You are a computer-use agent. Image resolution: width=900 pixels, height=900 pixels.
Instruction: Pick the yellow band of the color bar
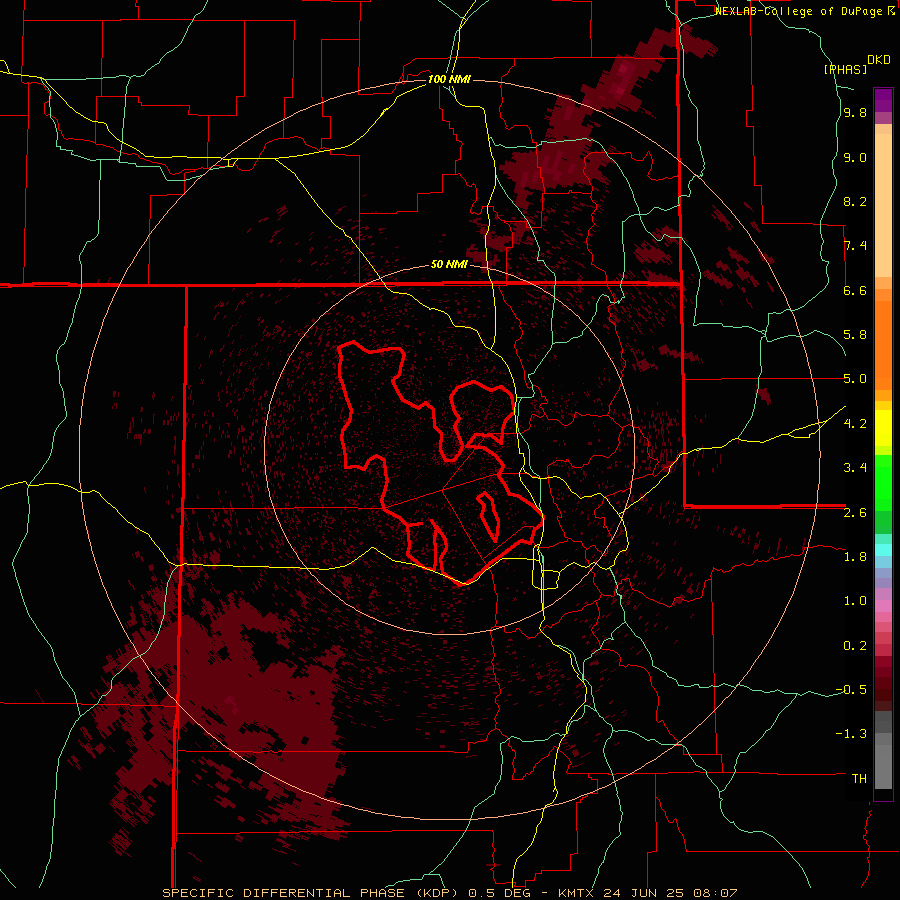[883, 428]
